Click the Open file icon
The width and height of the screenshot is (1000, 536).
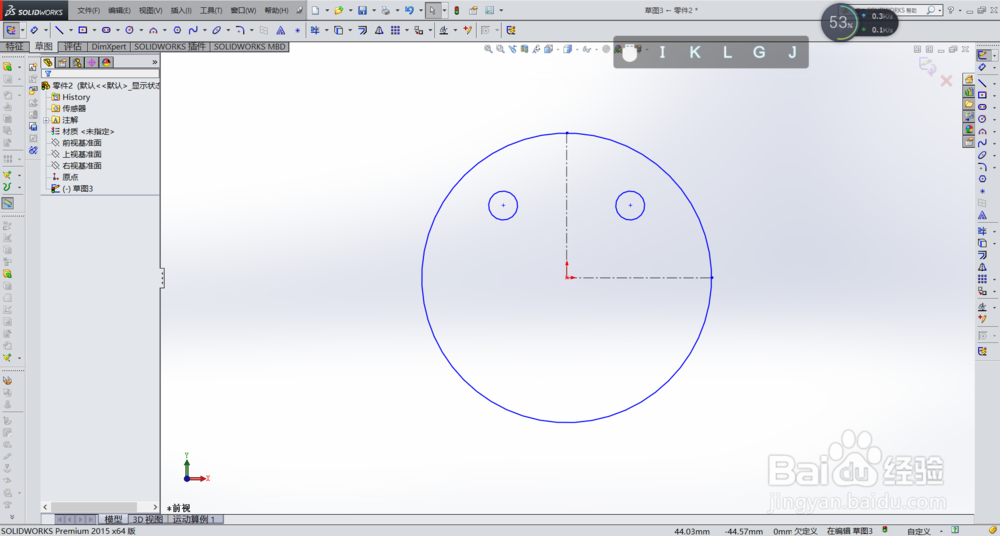339,10
